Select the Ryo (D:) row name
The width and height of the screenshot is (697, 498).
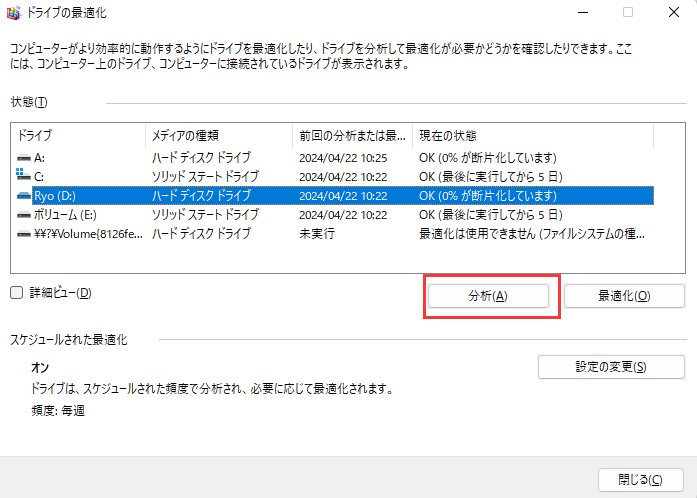(x=55, y=196)
